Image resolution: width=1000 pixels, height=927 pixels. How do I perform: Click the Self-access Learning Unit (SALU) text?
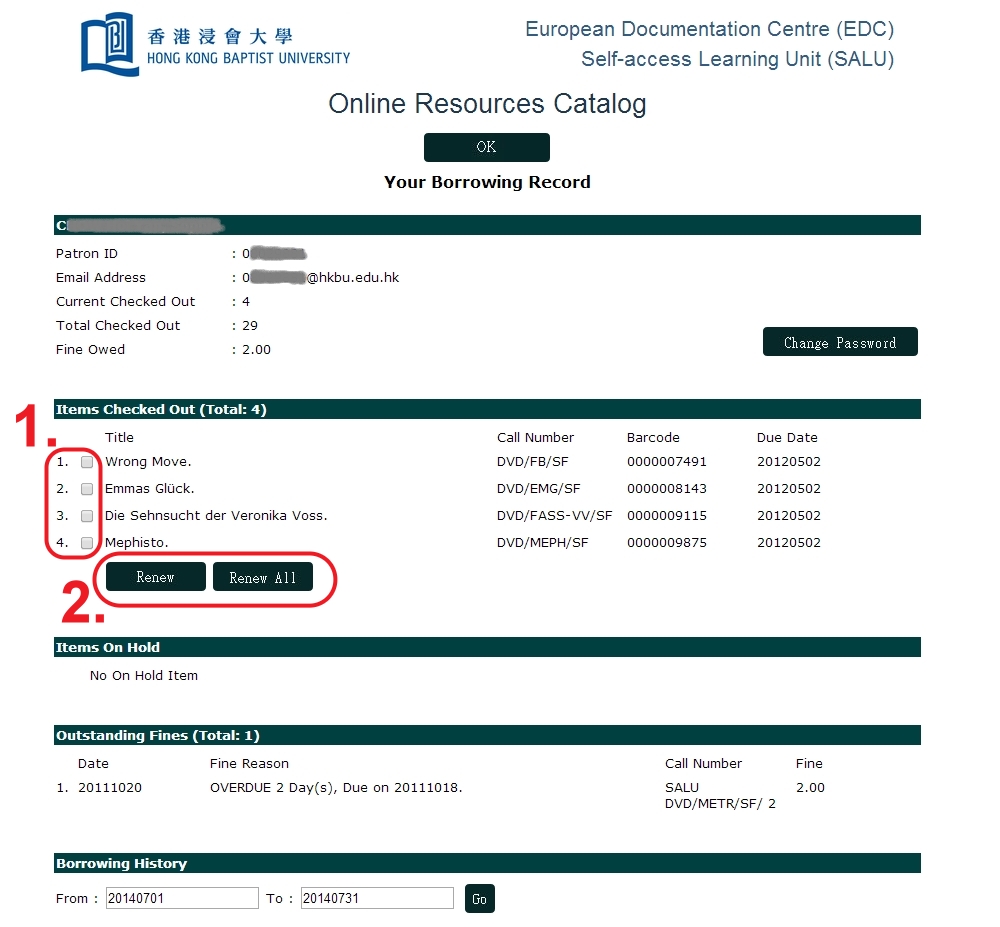737,59
